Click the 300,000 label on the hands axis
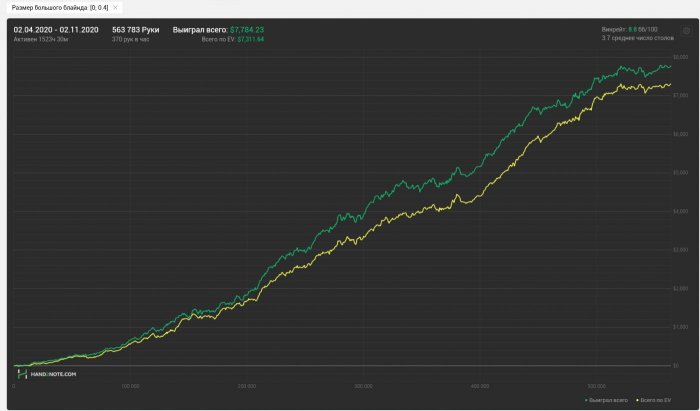Viewport: 700px width, 411px height. click(363, 386)
